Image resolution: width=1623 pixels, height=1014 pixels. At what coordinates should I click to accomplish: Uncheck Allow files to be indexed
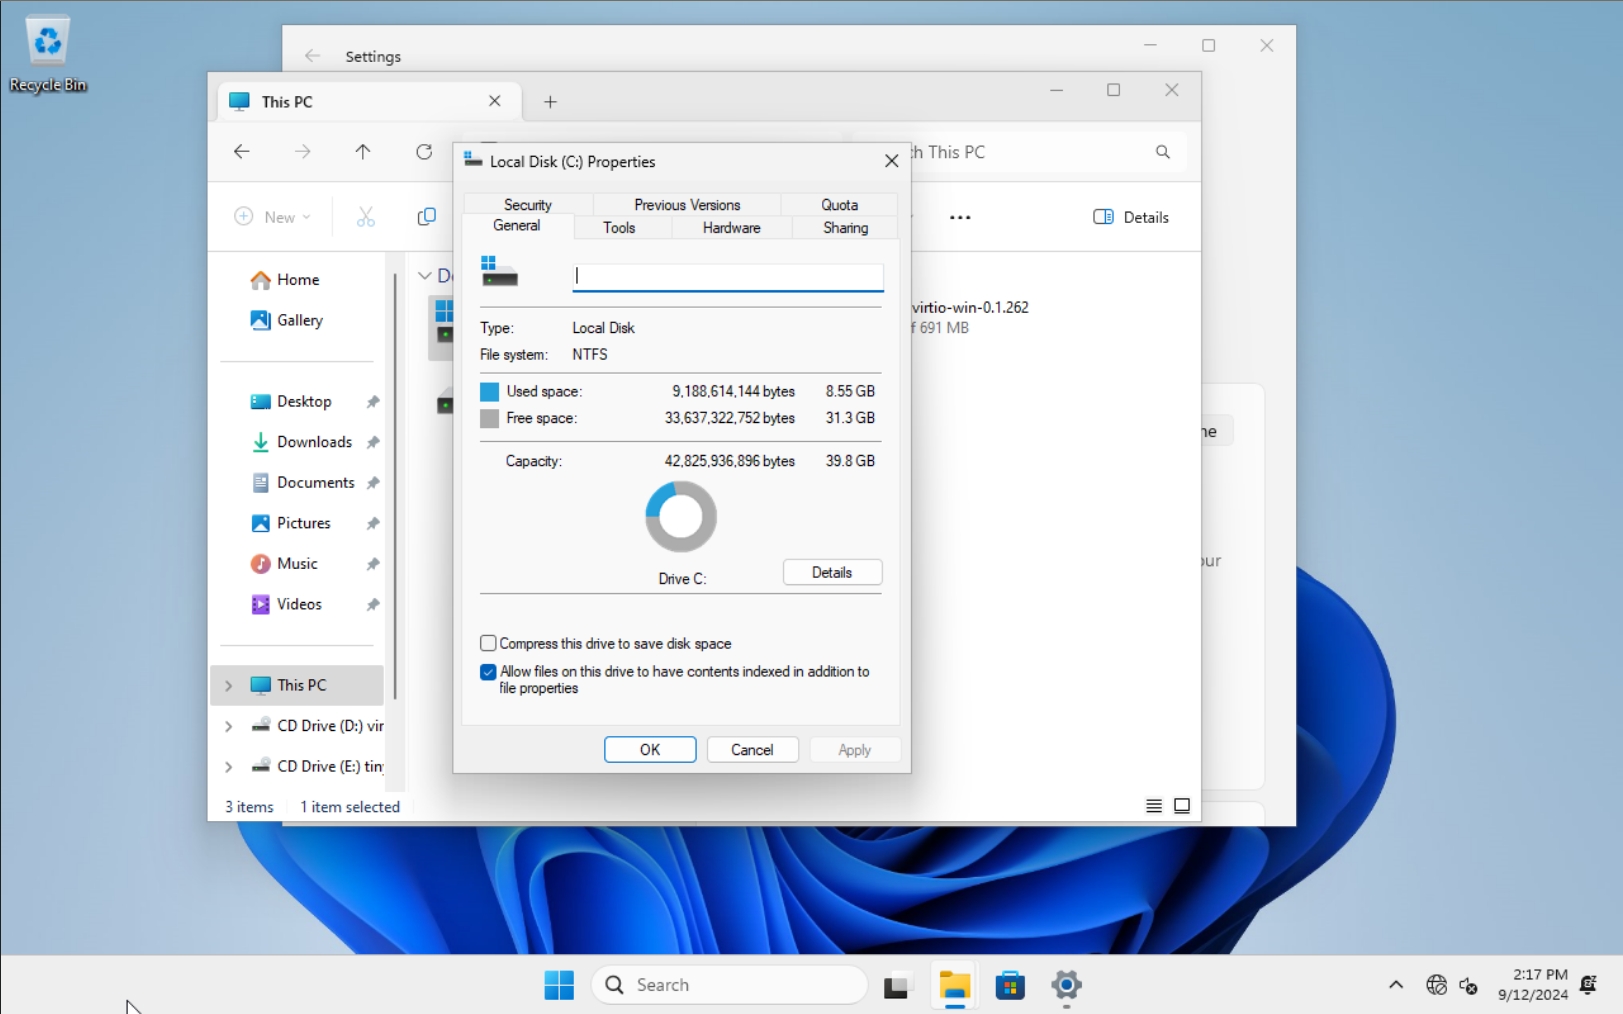click(488, 672)
